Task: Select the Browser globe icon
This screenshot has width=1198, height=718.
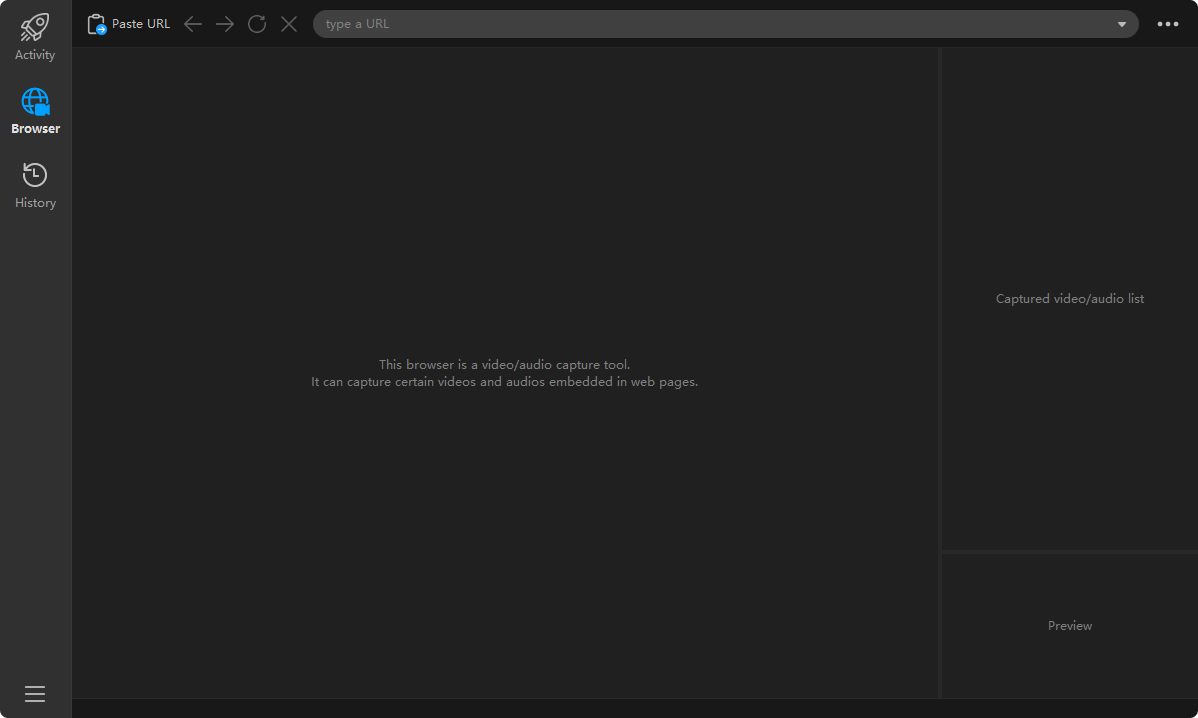Action: pyautogui.click(x=35, y=102)
